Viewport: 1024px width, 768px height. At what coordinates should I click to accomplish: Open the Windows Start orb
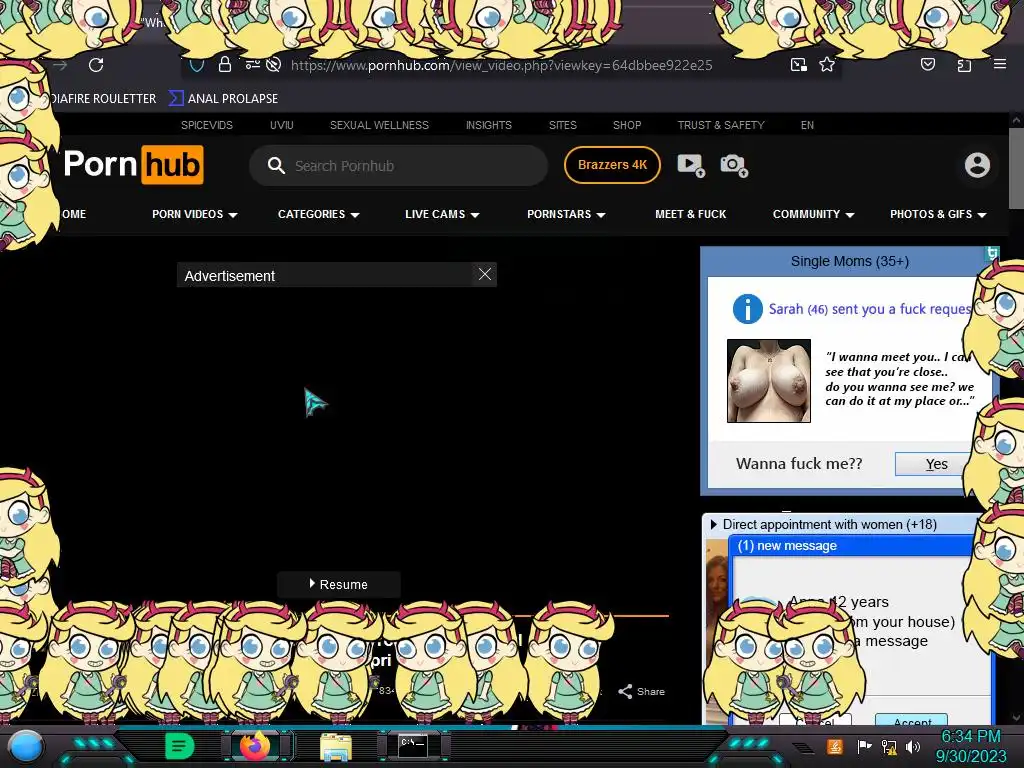pyautogui.click(x=26, y=746)
